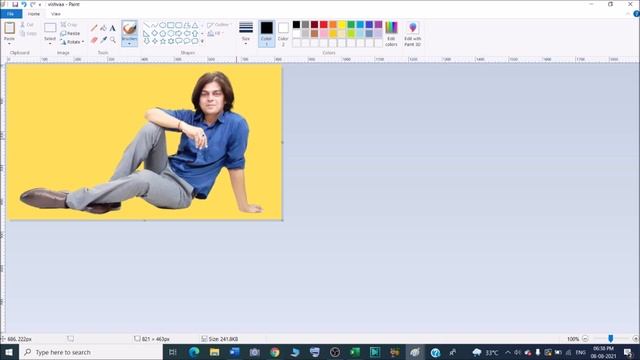Choose the Triangle shape
Viewport: 640px width, 360px height.
click(195, 25)
